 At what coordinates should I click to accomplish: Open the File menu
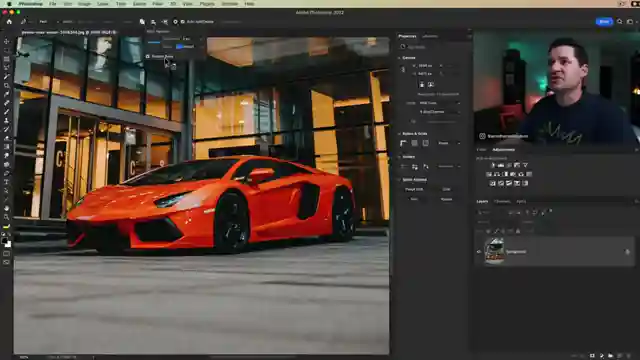click(53, 4)
